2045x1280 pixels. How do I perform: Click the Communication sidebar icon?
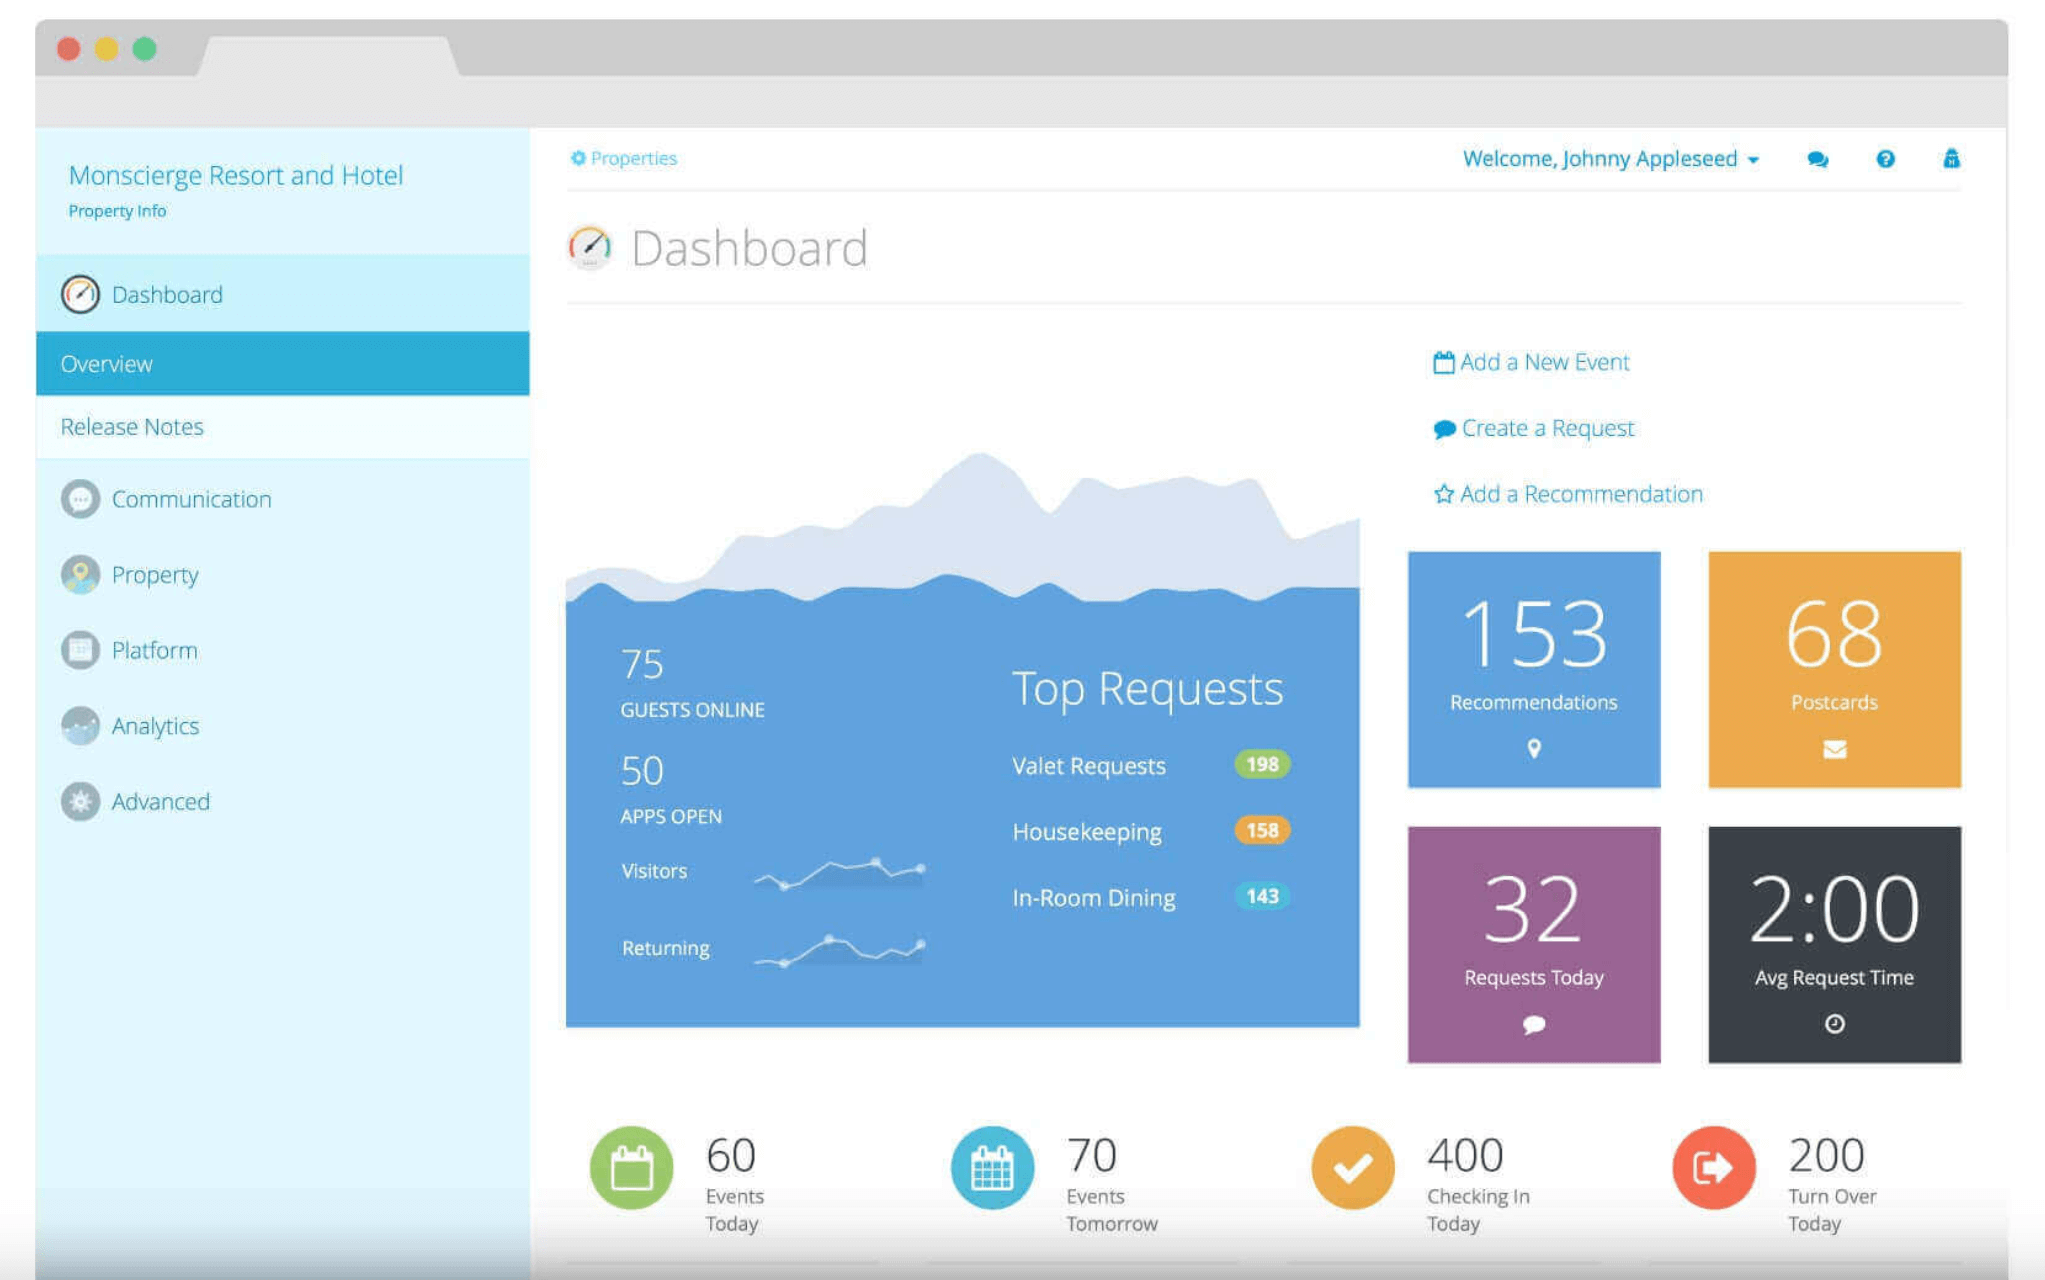tap(80, 499)
